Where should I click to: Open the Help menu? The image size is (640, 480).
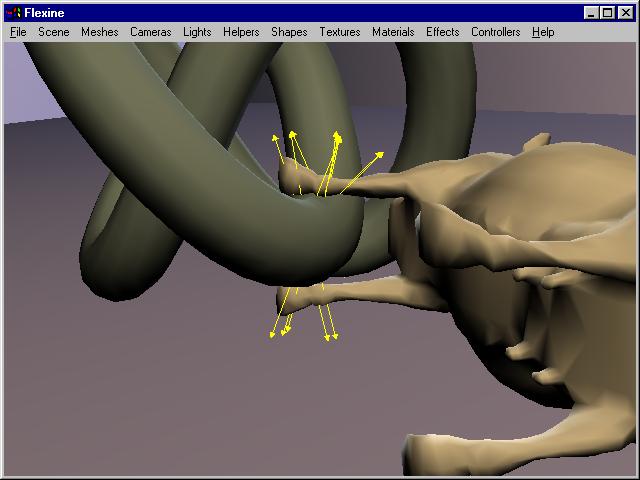tap(543, 32)
